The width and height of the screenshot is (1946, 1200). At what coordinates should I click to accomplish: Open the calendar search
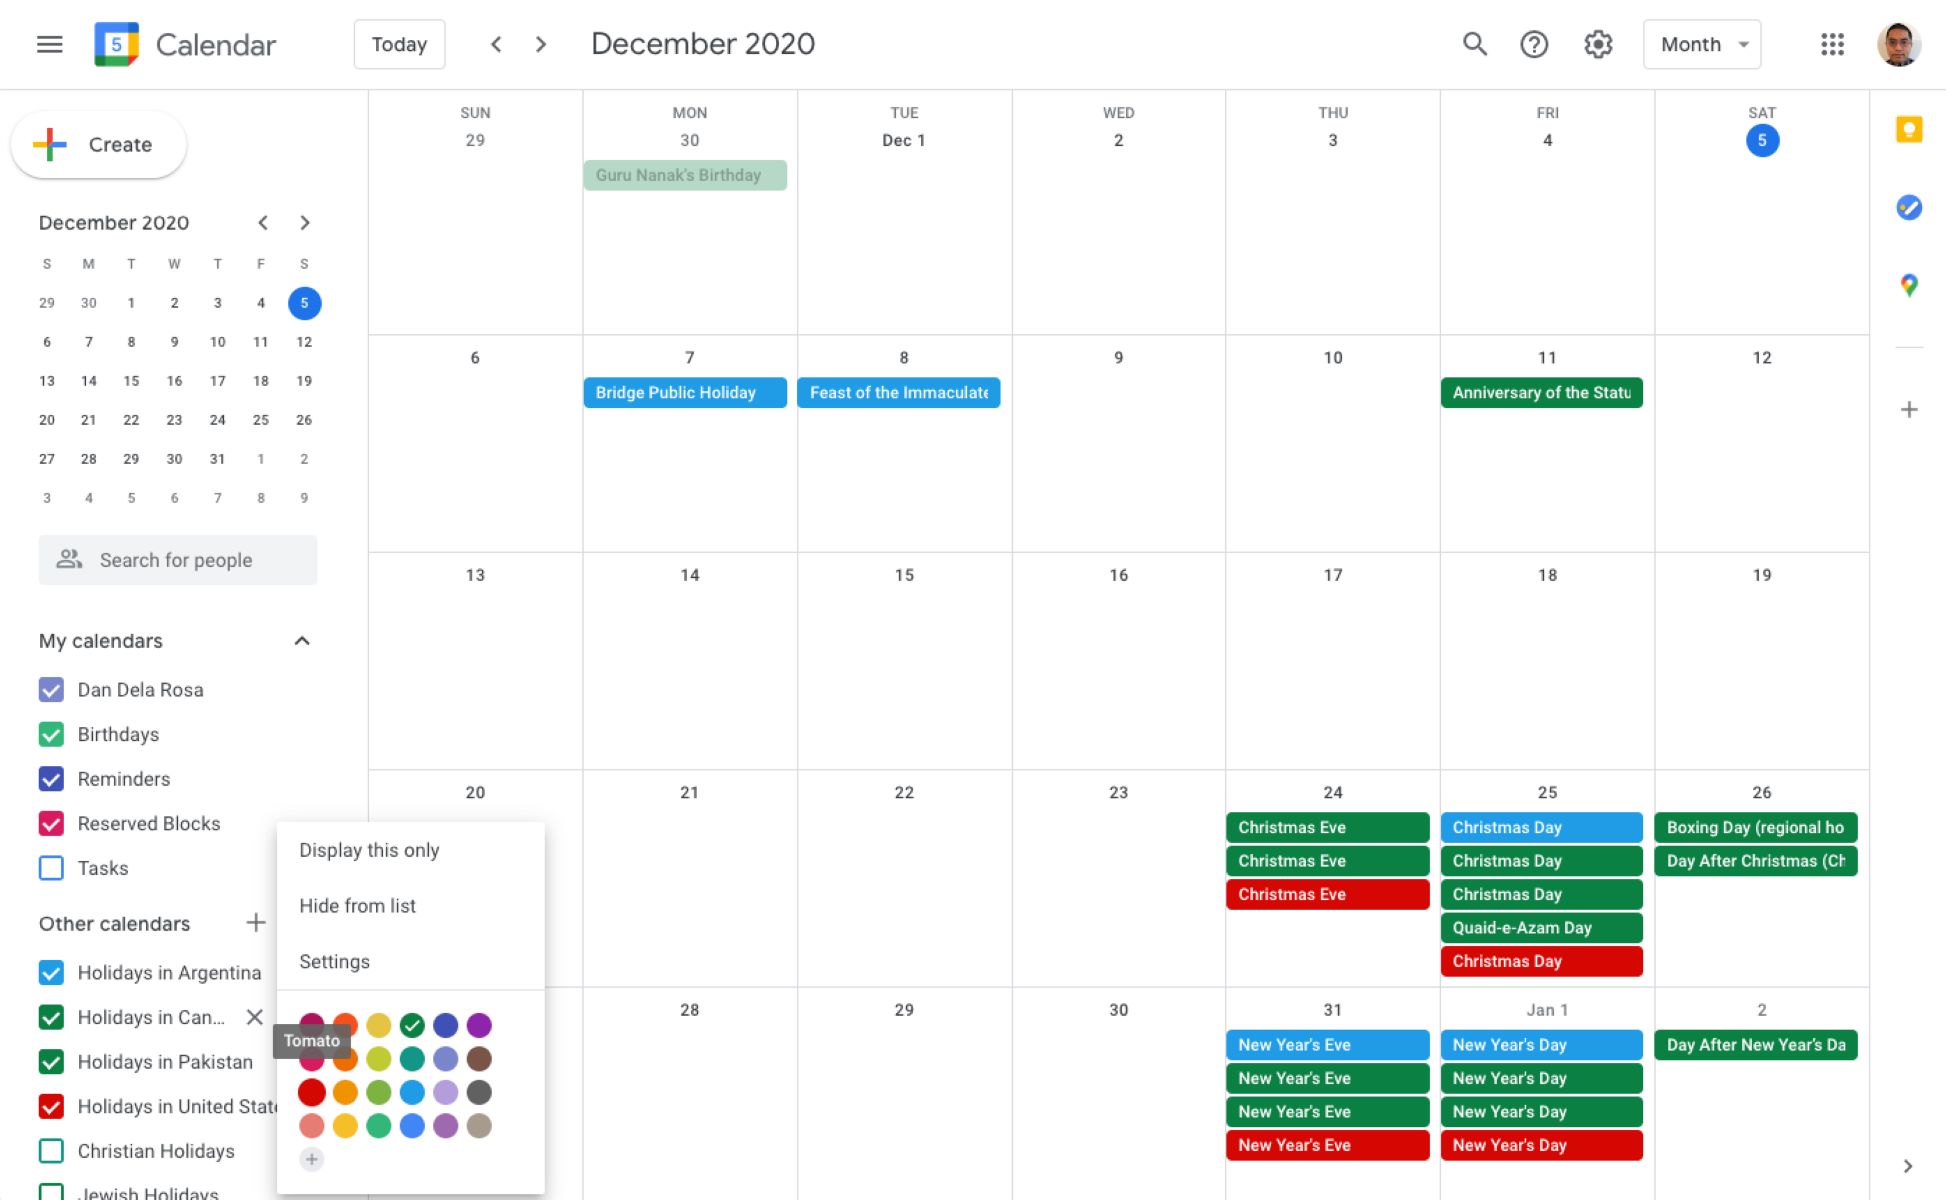[x=1474, y=44]
